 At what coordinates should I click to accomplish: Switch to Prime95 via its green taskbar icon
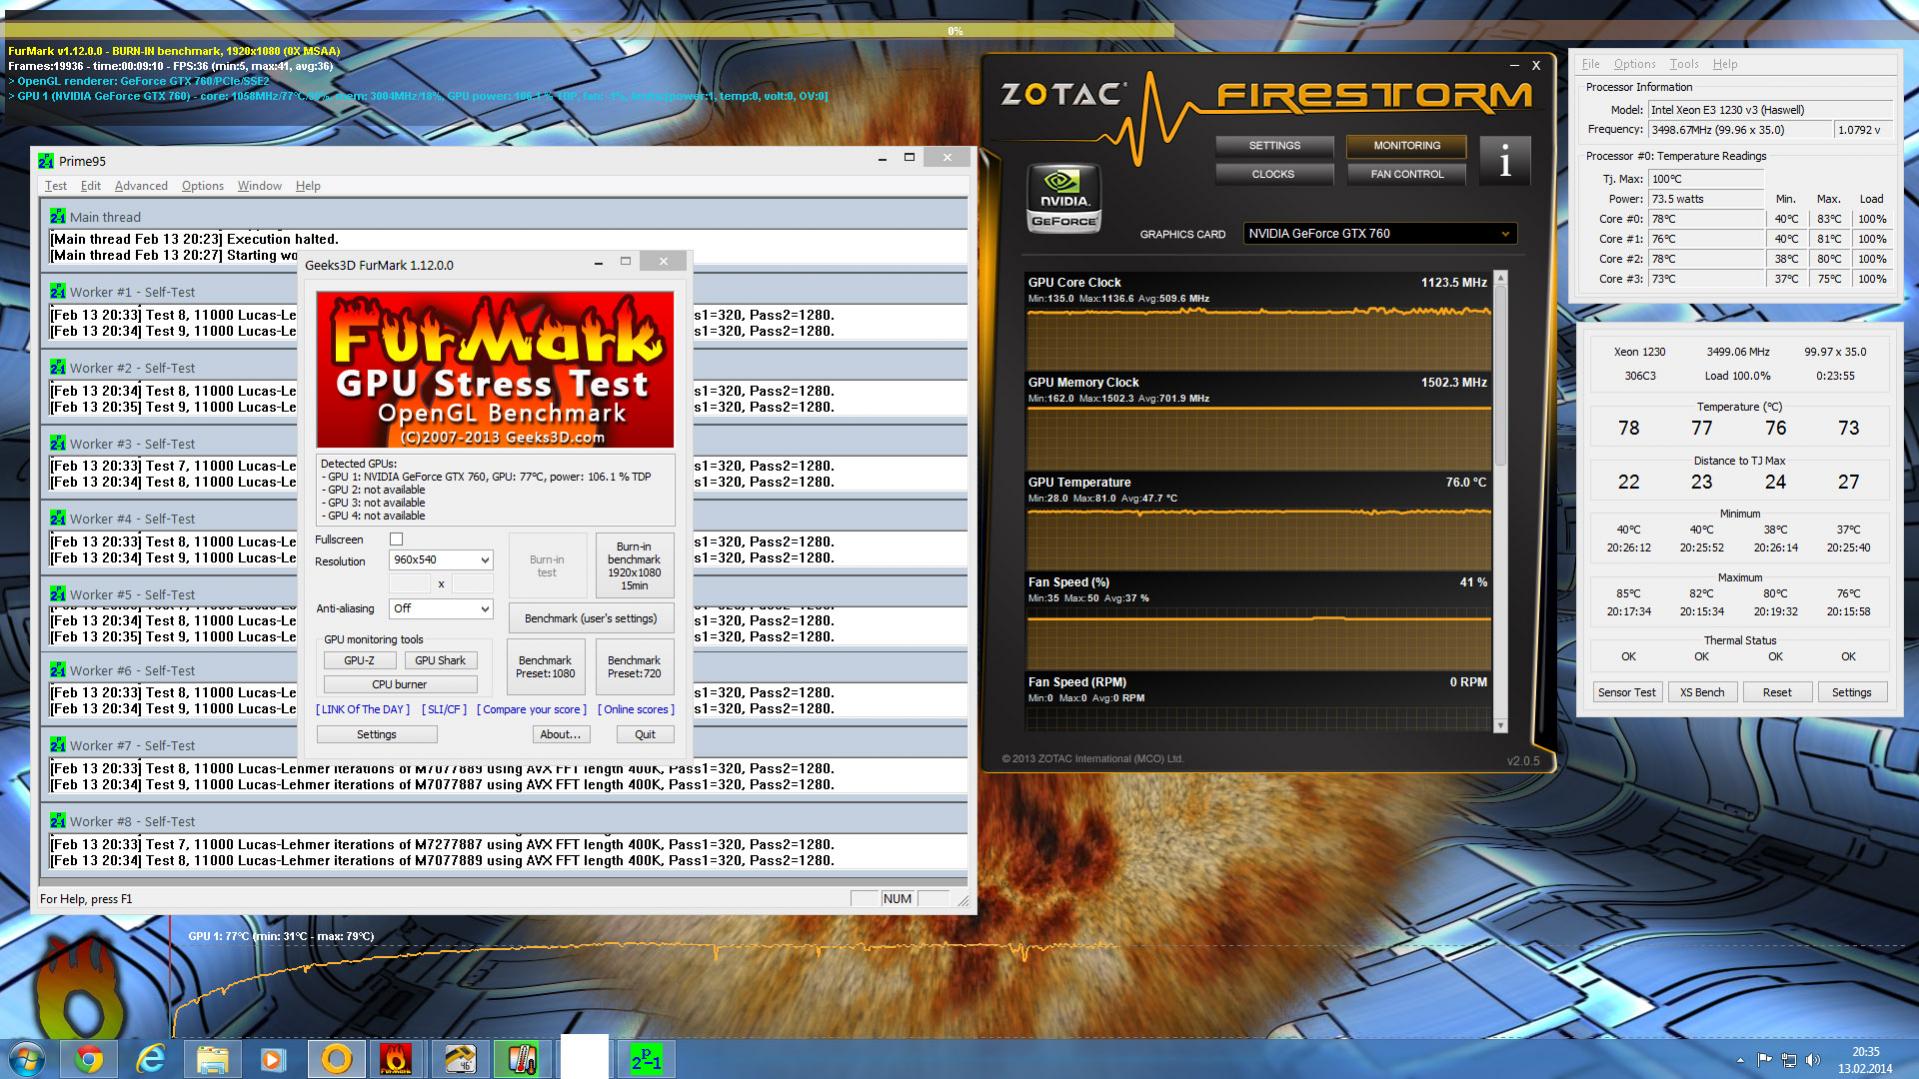[646, 1059]
